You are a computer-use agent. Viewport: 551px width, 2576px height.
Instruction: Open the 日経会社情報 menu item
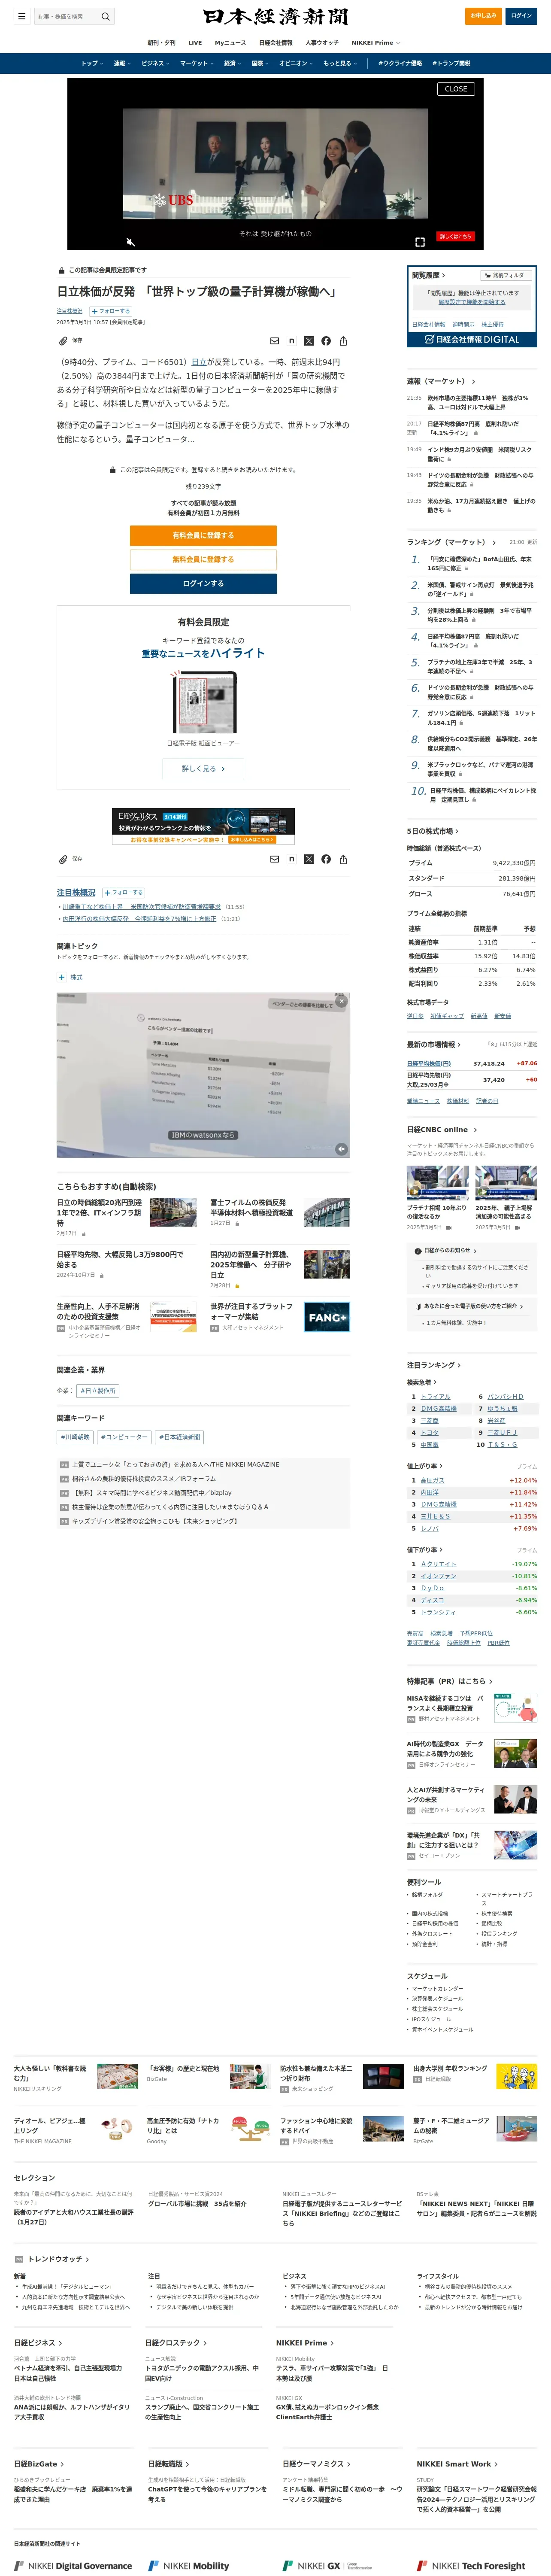click(276, 43)
